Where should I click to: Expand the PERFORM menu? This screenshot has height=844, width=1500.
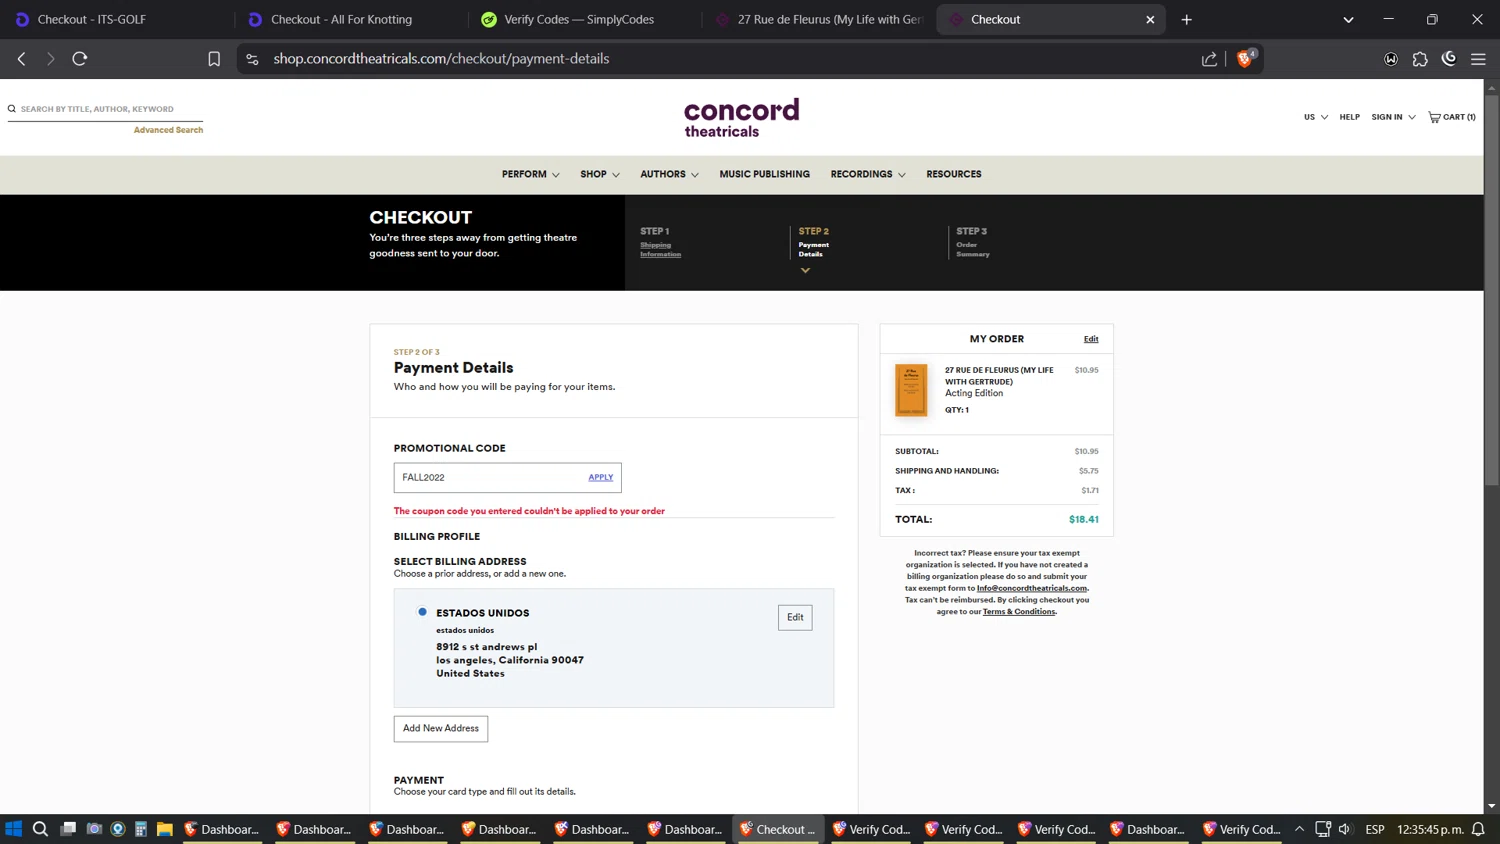click(x=530, y=174)
